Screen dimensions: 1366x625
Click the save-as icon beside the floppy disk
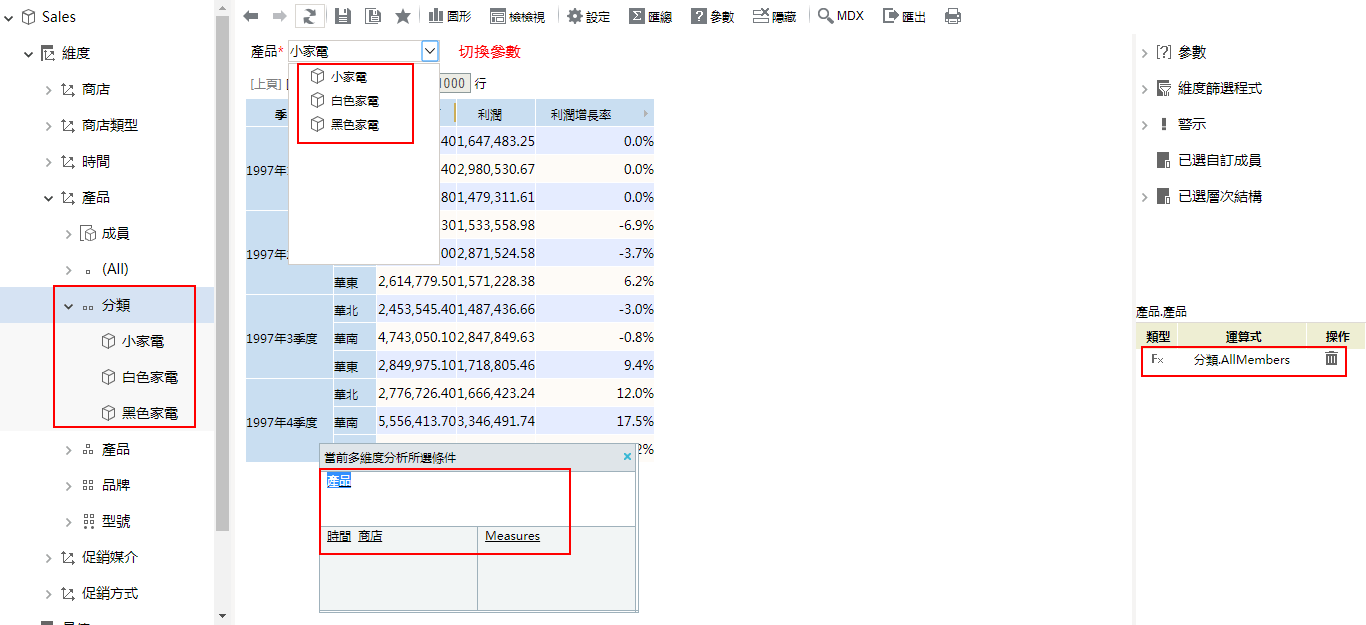click(373, 16)
